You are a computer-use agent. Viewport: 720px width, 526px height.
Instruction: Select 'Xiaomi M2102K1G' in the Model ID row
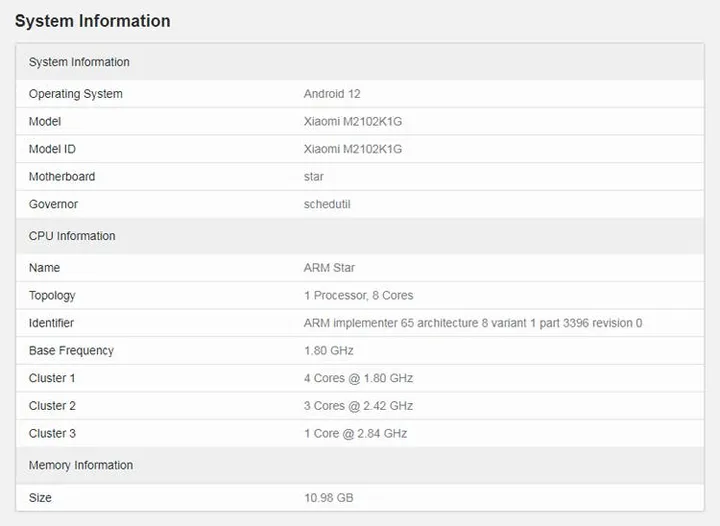point(353,149)
